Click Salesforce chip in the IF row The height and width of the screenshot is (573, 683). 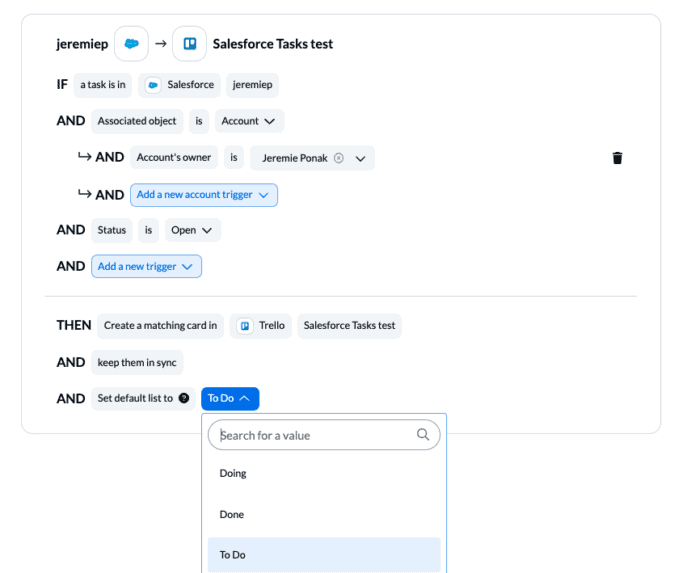coord(178,85)
